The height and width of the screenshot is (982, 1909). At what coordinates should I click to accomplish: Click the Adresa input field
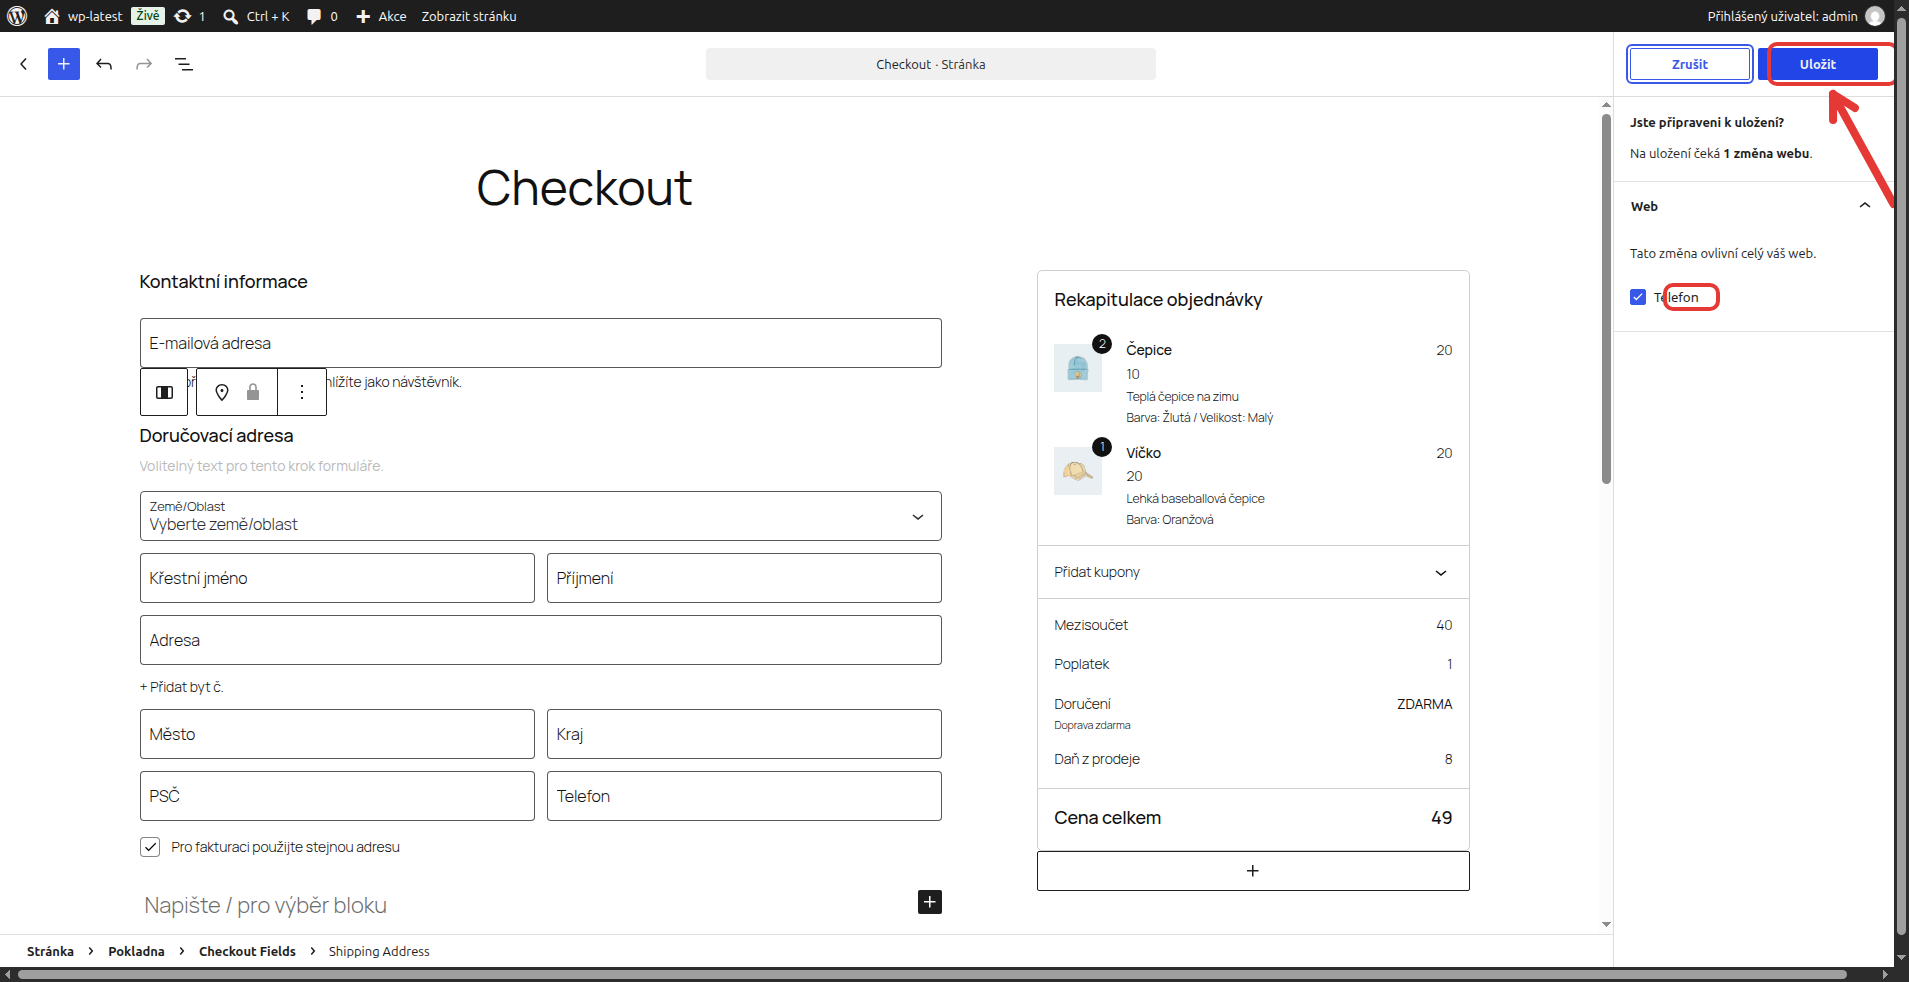pos(541,640)
